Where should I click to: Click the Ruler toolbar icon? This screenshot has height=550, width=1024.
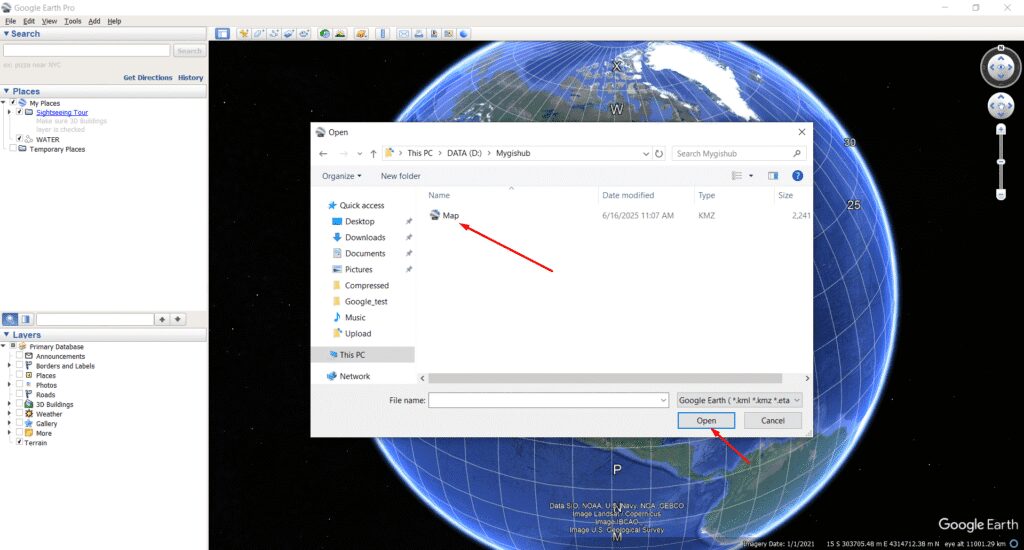click(383, 34)
